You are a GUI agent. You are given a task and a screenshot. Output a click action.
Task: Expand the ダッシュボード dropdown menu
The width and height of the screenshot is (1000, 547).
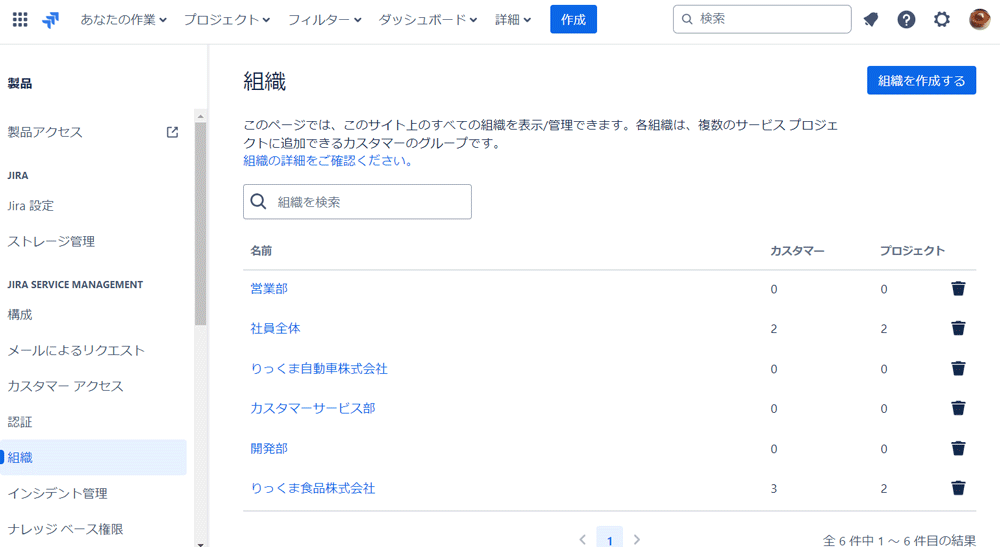427,20
